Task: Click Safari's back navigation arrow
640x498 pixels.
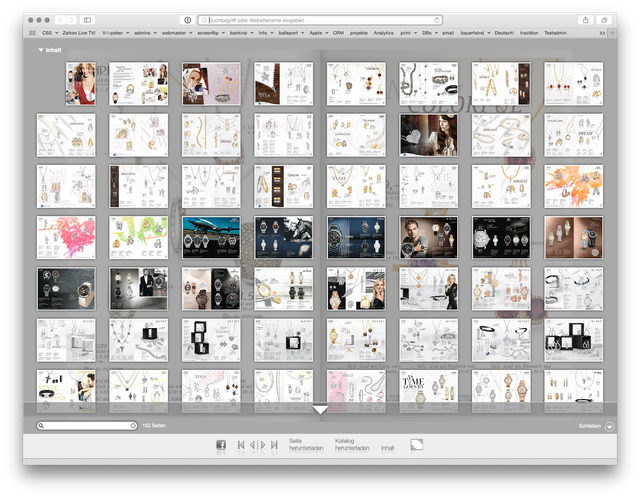Action: tap(59, 20)
